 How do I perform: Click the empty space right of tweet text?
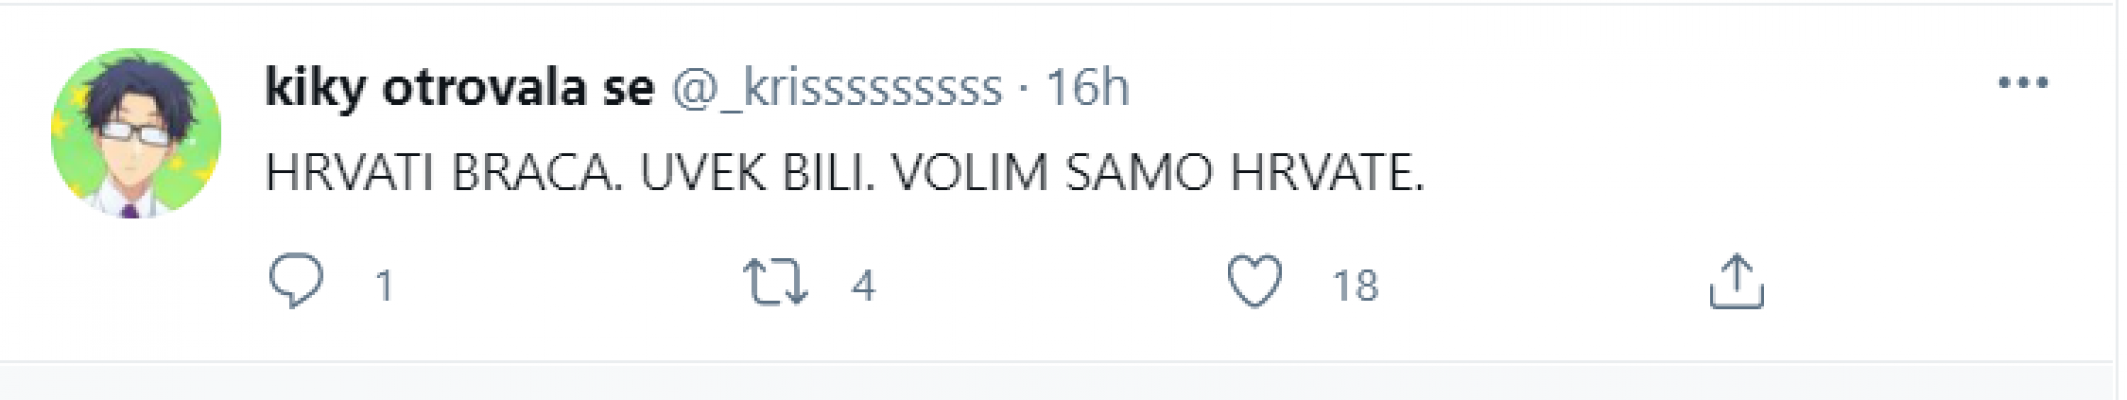coord(1750,174)
